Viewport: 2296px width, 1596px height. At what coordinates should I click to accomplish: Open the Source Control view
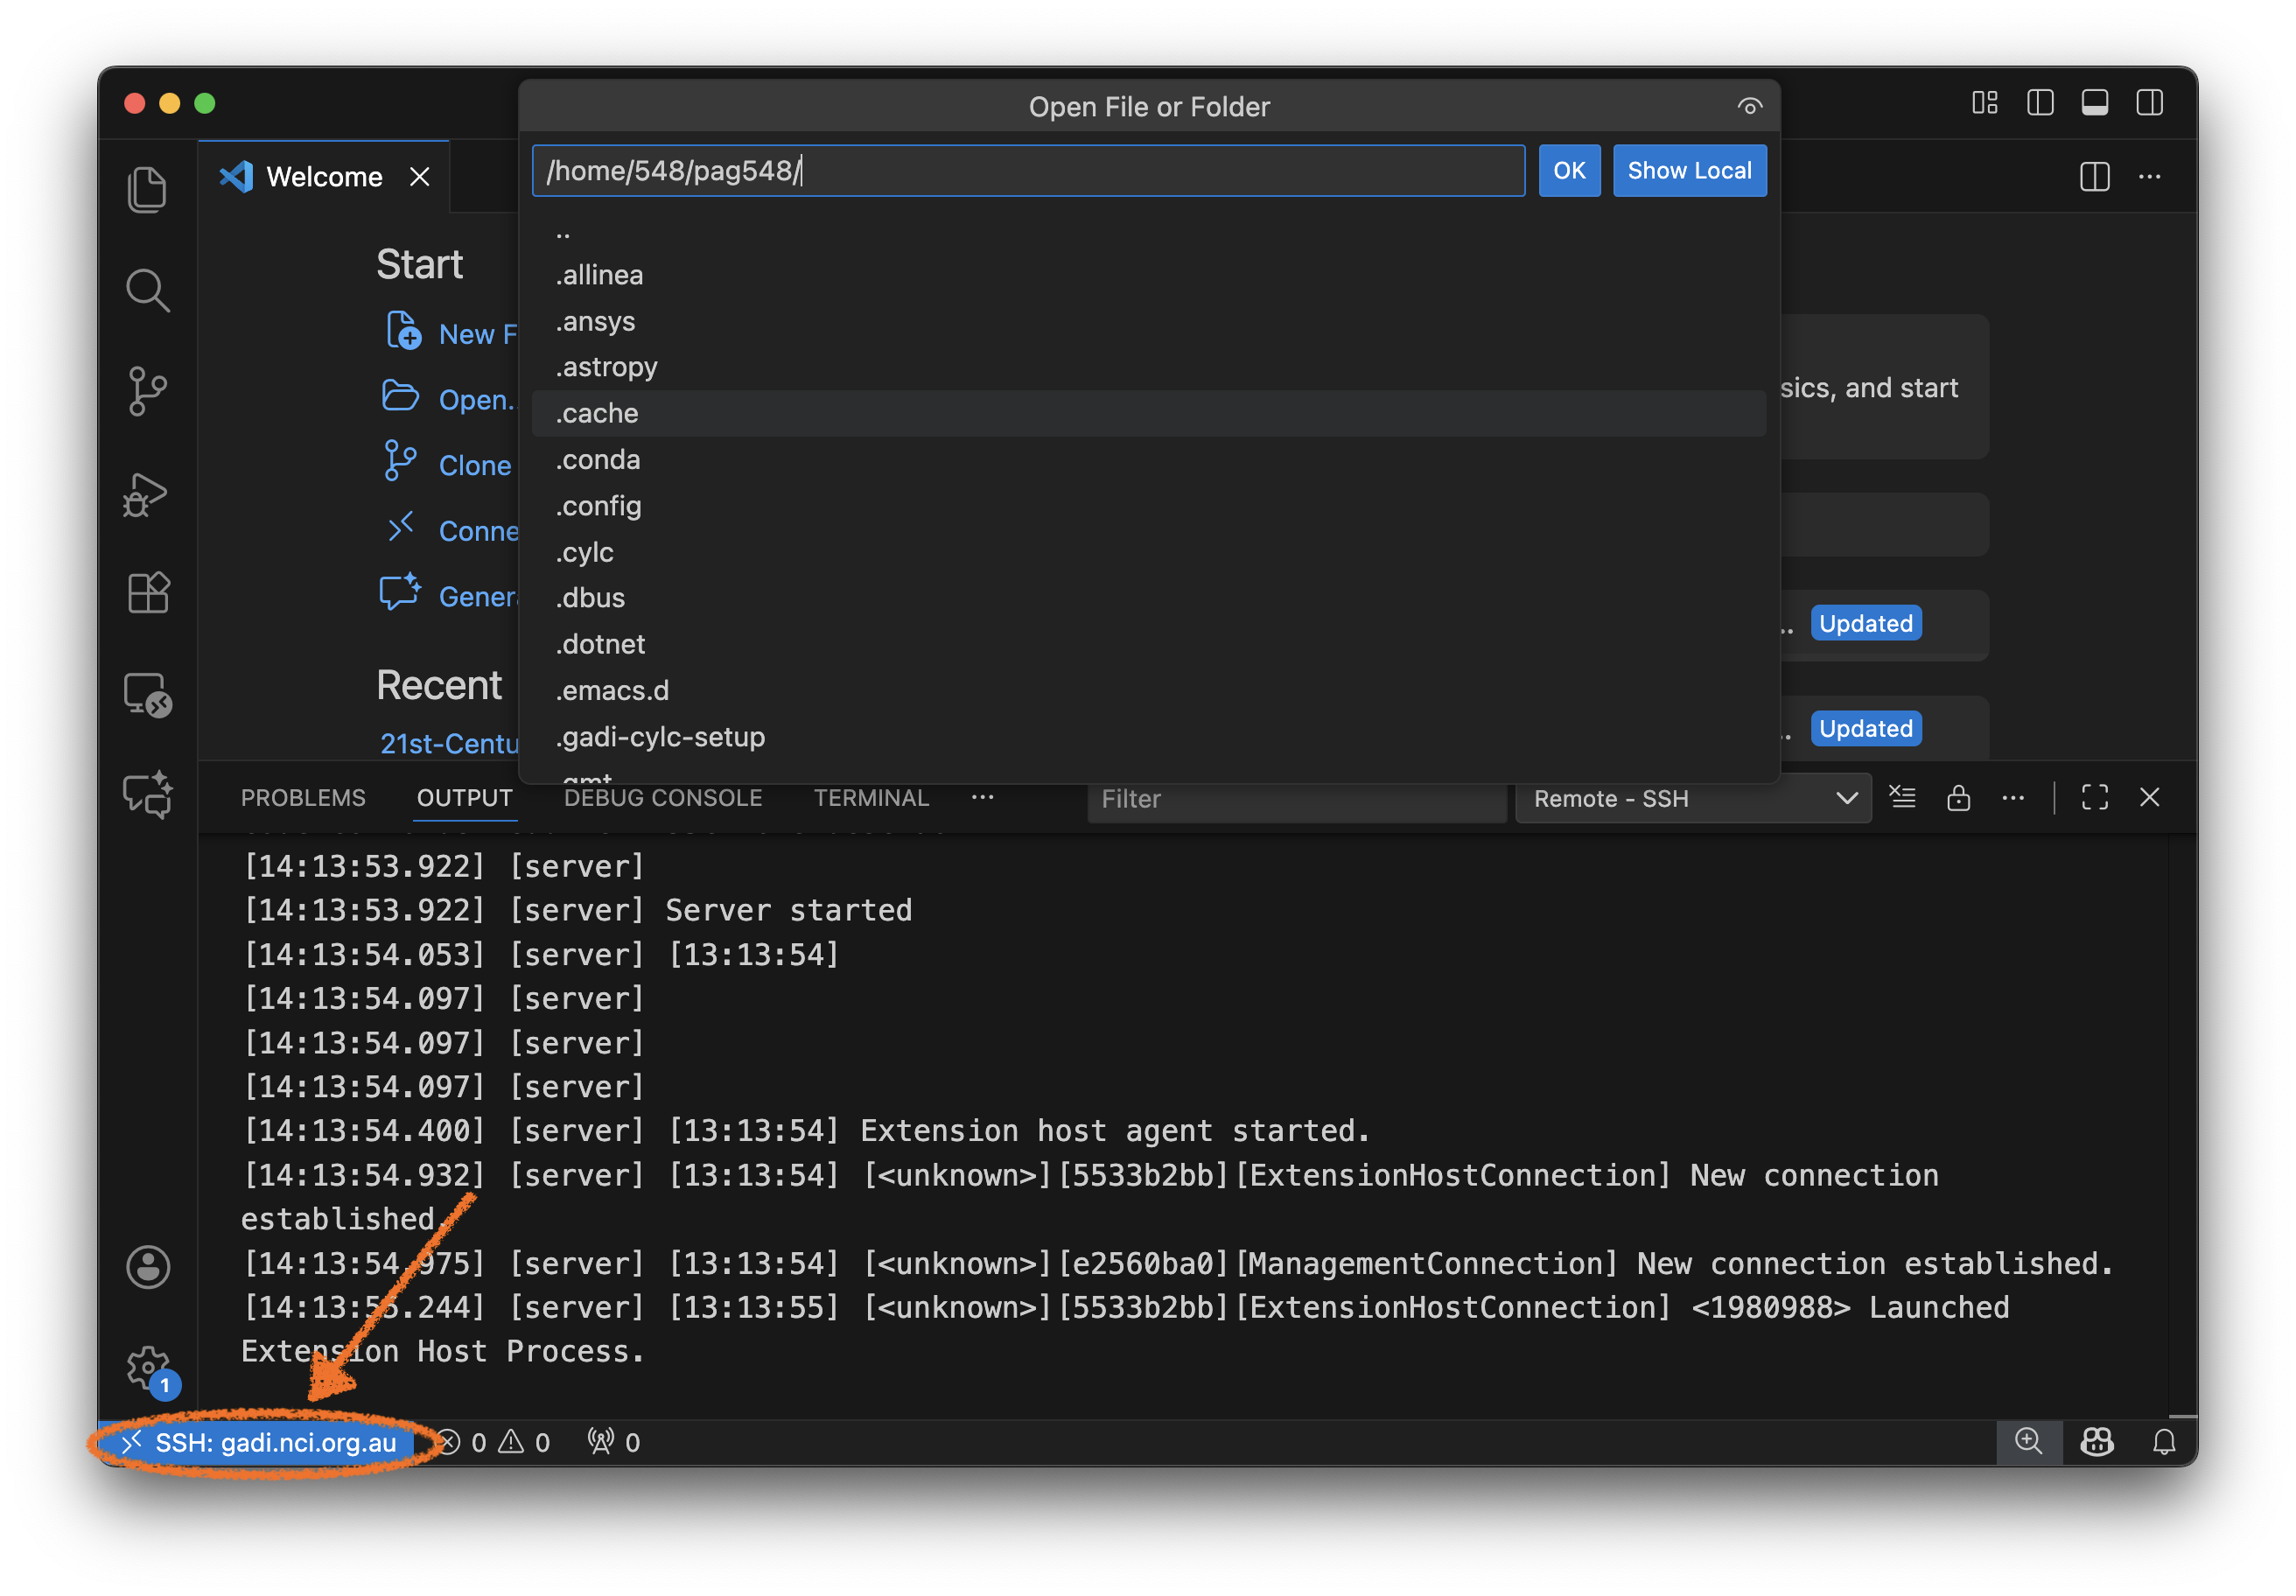pos(148,392)
